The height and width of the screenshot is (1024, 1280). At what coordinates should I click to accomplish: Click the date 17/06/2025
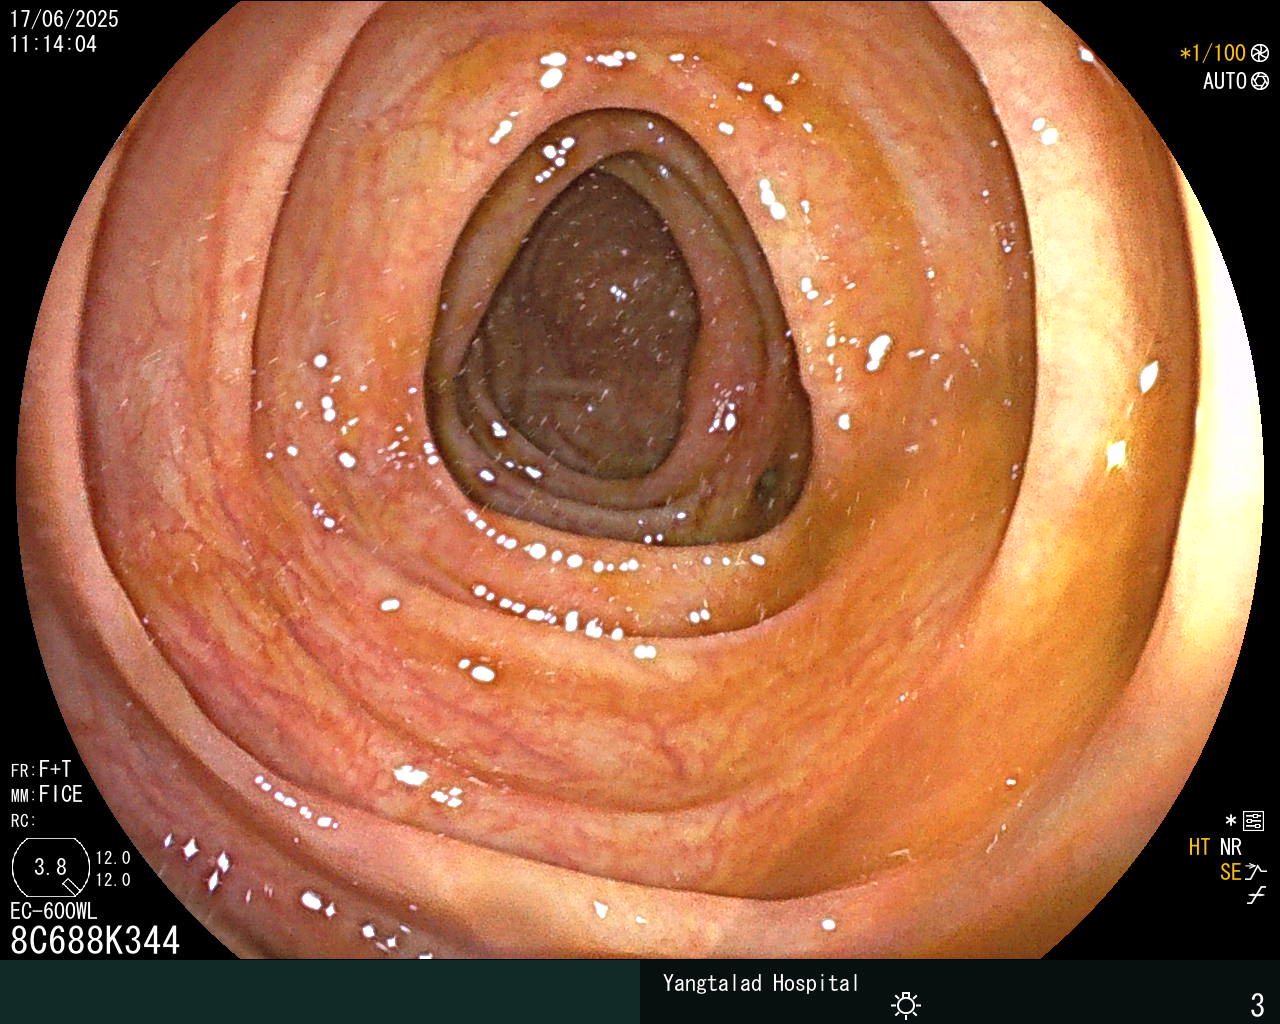[x=64, y=19]
